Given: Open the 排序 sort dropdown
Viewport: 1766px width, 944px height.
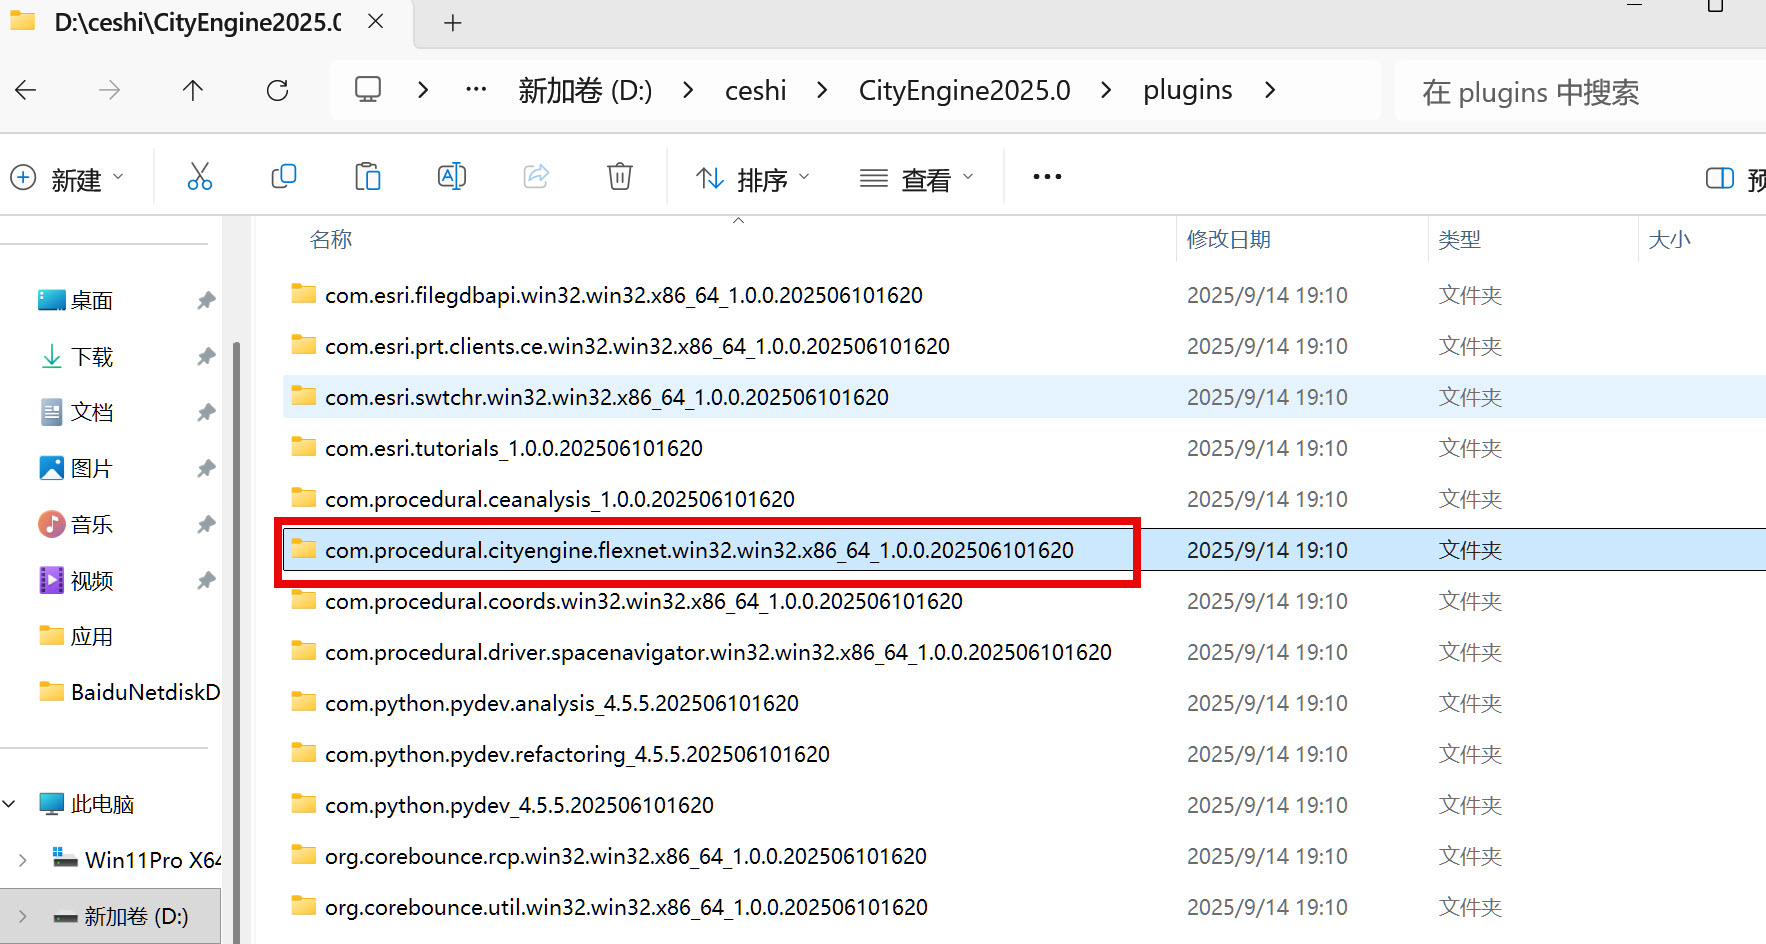Looking at the screenshot, I should click(x=752, y=179).
